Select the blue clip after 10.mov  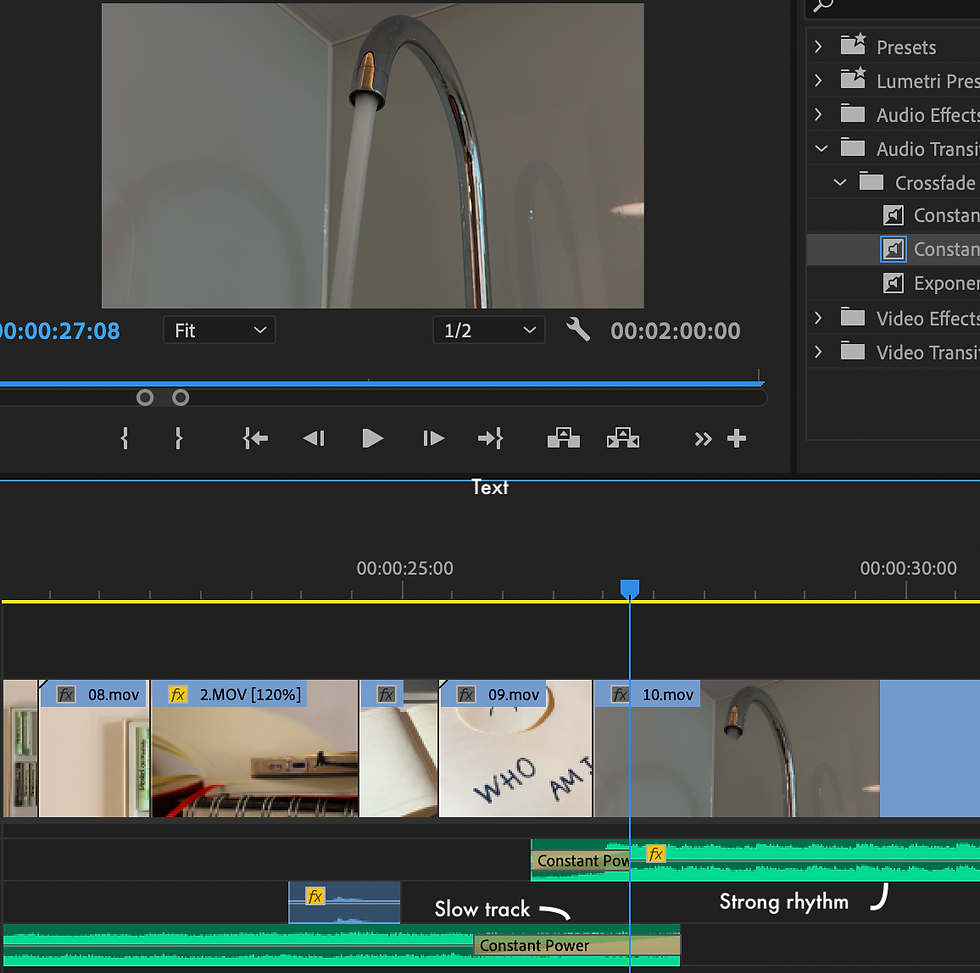click(930, 748)
